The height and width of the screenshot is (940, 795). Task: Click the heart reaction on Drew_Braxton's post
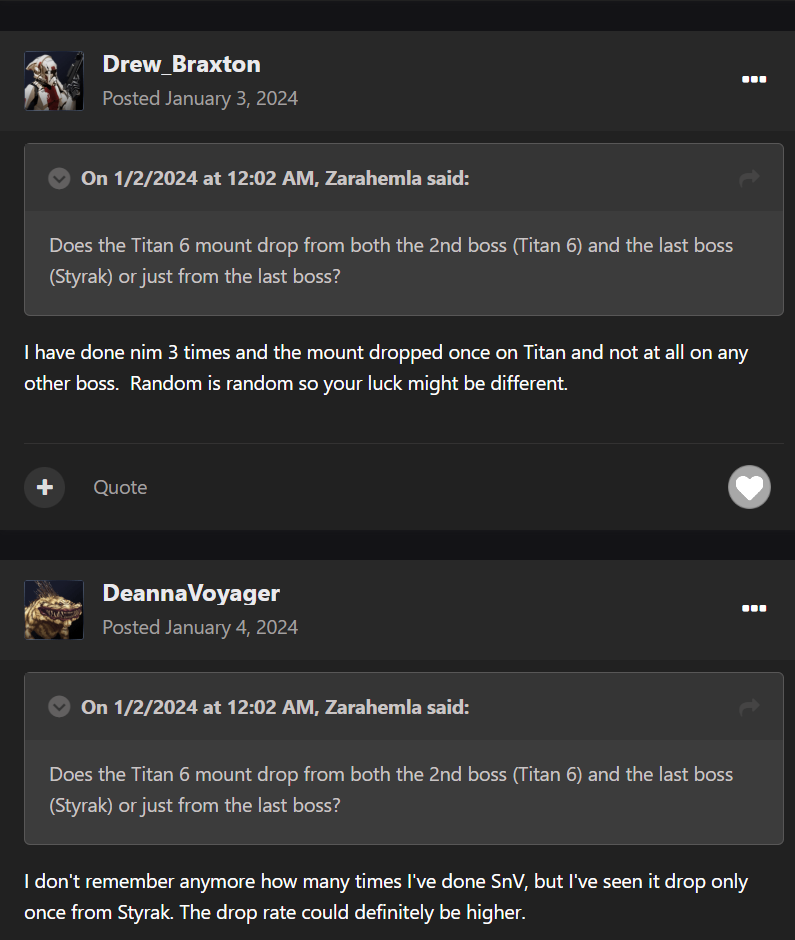tap(749, 487)
